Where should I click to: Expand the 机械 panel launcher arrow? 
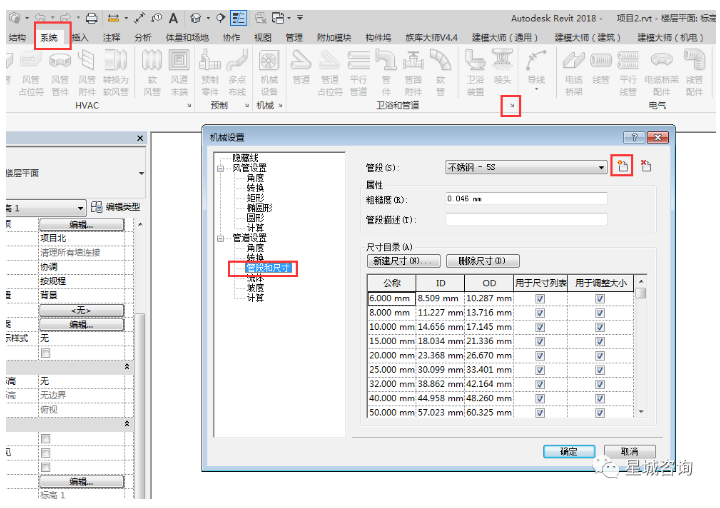pyautogui.click(x=280, y=106)
